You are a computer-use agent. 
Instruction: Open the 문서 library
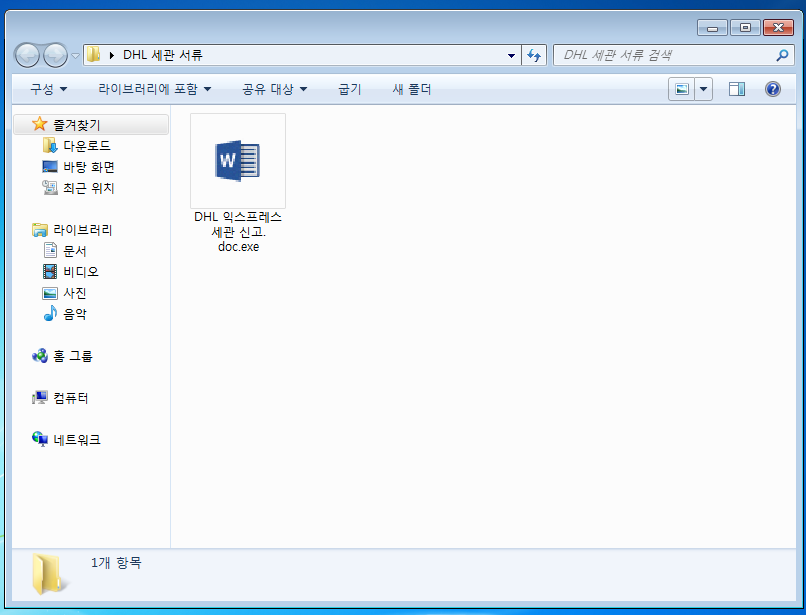tap(75, 251)
